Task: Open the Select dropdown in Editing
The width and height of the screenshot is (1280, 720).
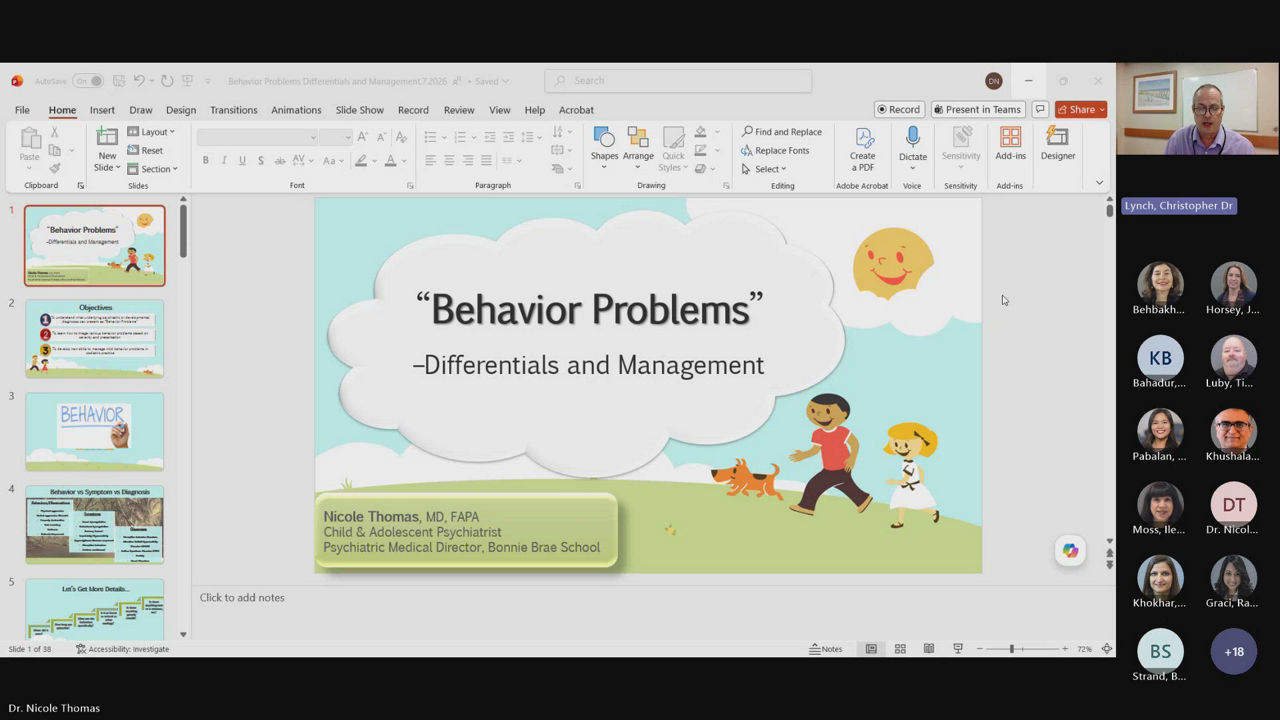Action: (764, 169)
